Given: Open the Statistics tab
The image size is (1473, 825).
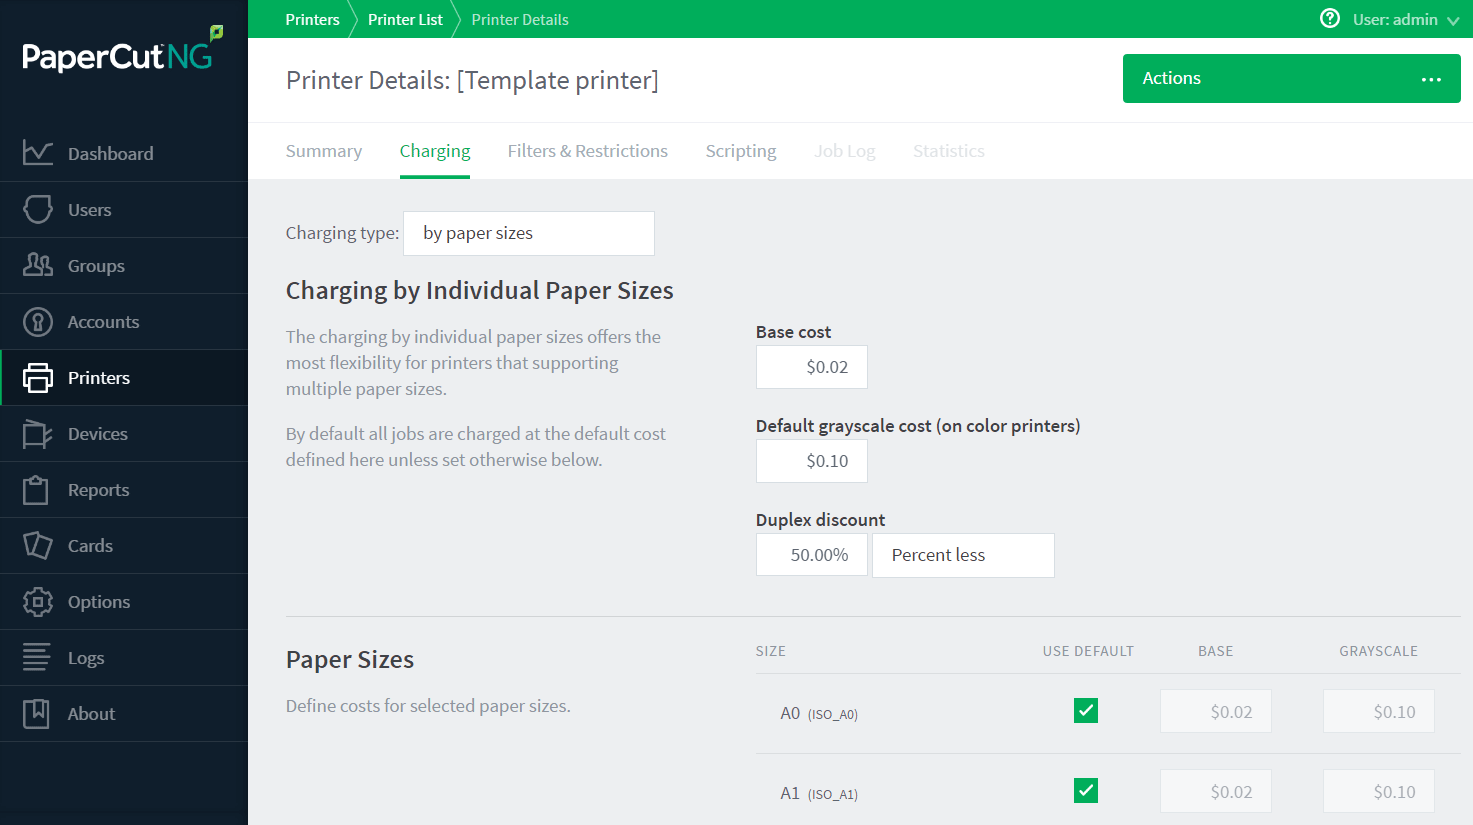Looking at the screenshot, I should pyautogui.click(x=949, y=151).
